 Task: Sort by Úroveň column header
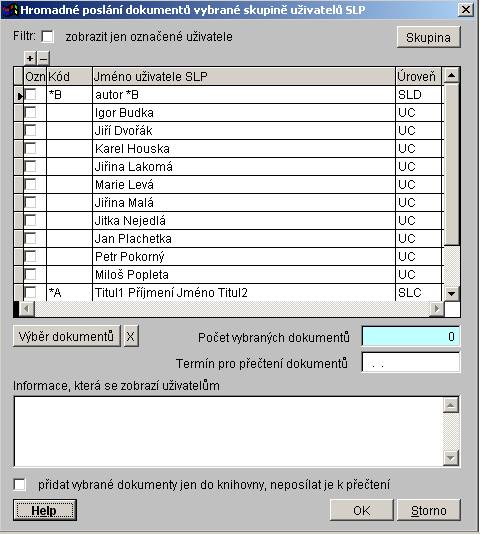(418, 76)
